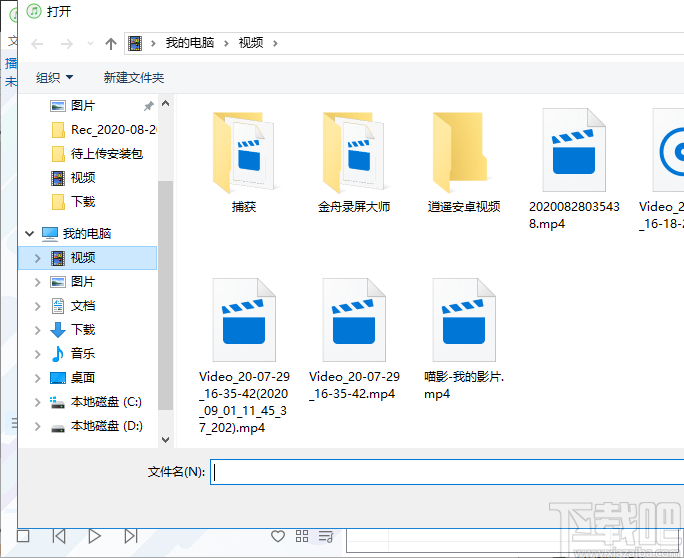The height and width of the screenshot is (558, 684).
Task: Click previous track in background player
Action: click(59, 536)
